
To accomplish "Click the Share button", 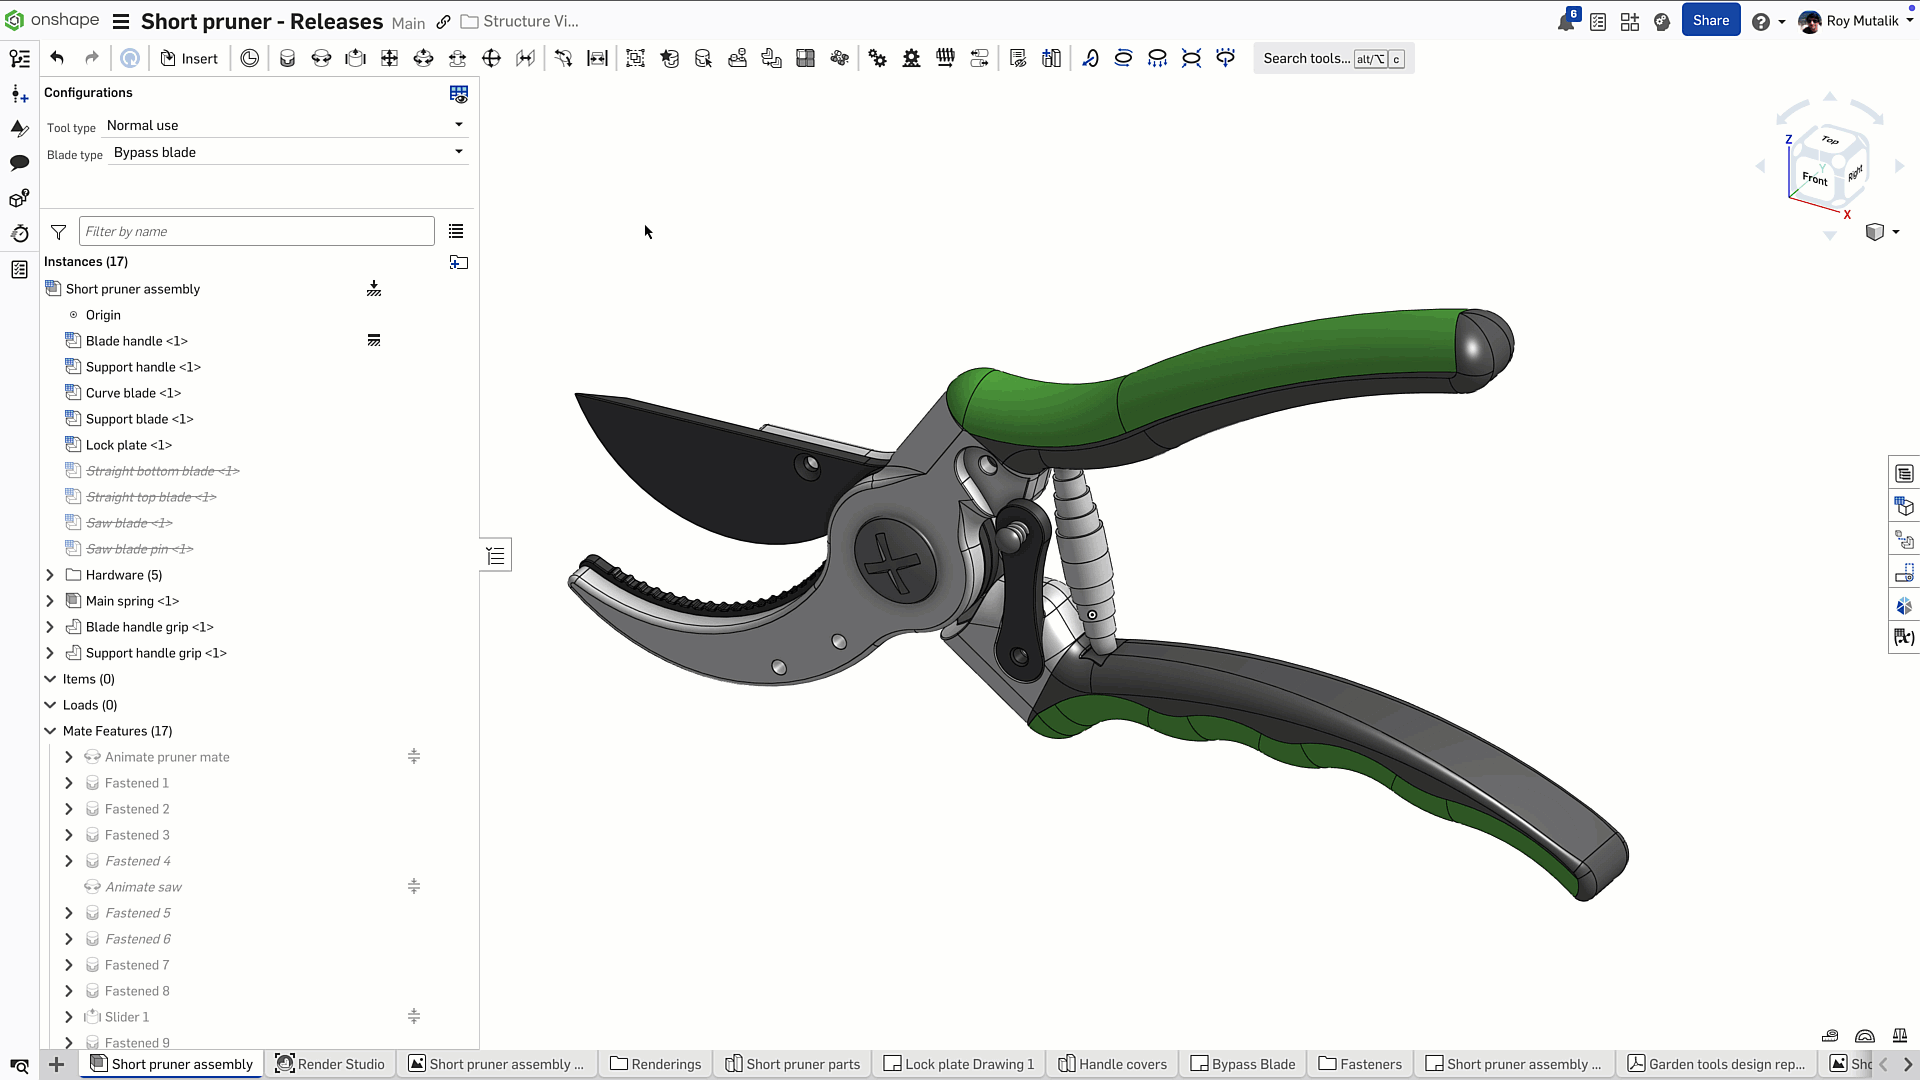I will [x=1710, y=20].
